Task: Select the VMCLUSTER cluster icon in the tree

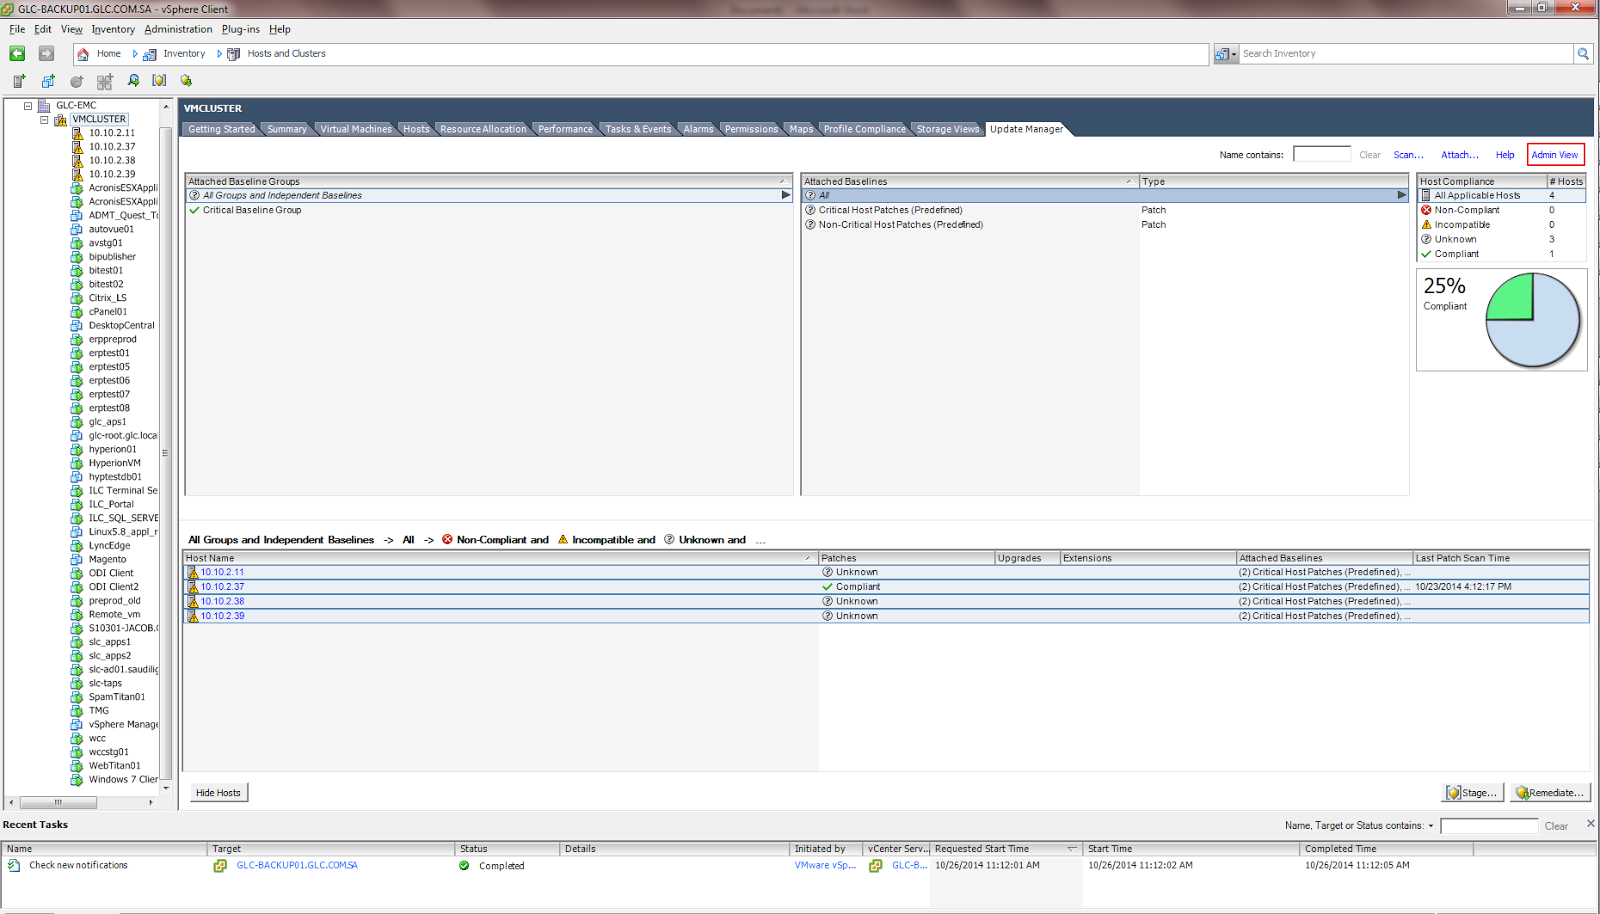Action: tap(62, 119)
